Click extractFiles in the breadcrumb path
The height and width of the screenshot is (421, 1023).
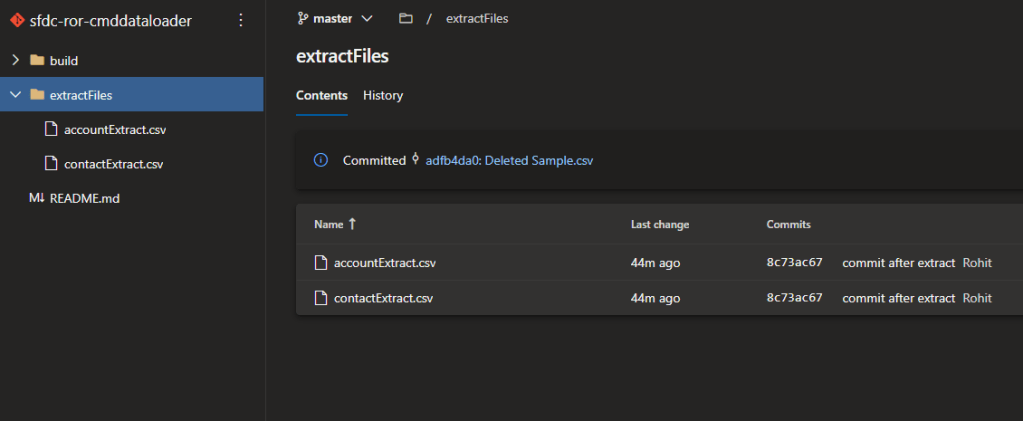click(477, 18)
